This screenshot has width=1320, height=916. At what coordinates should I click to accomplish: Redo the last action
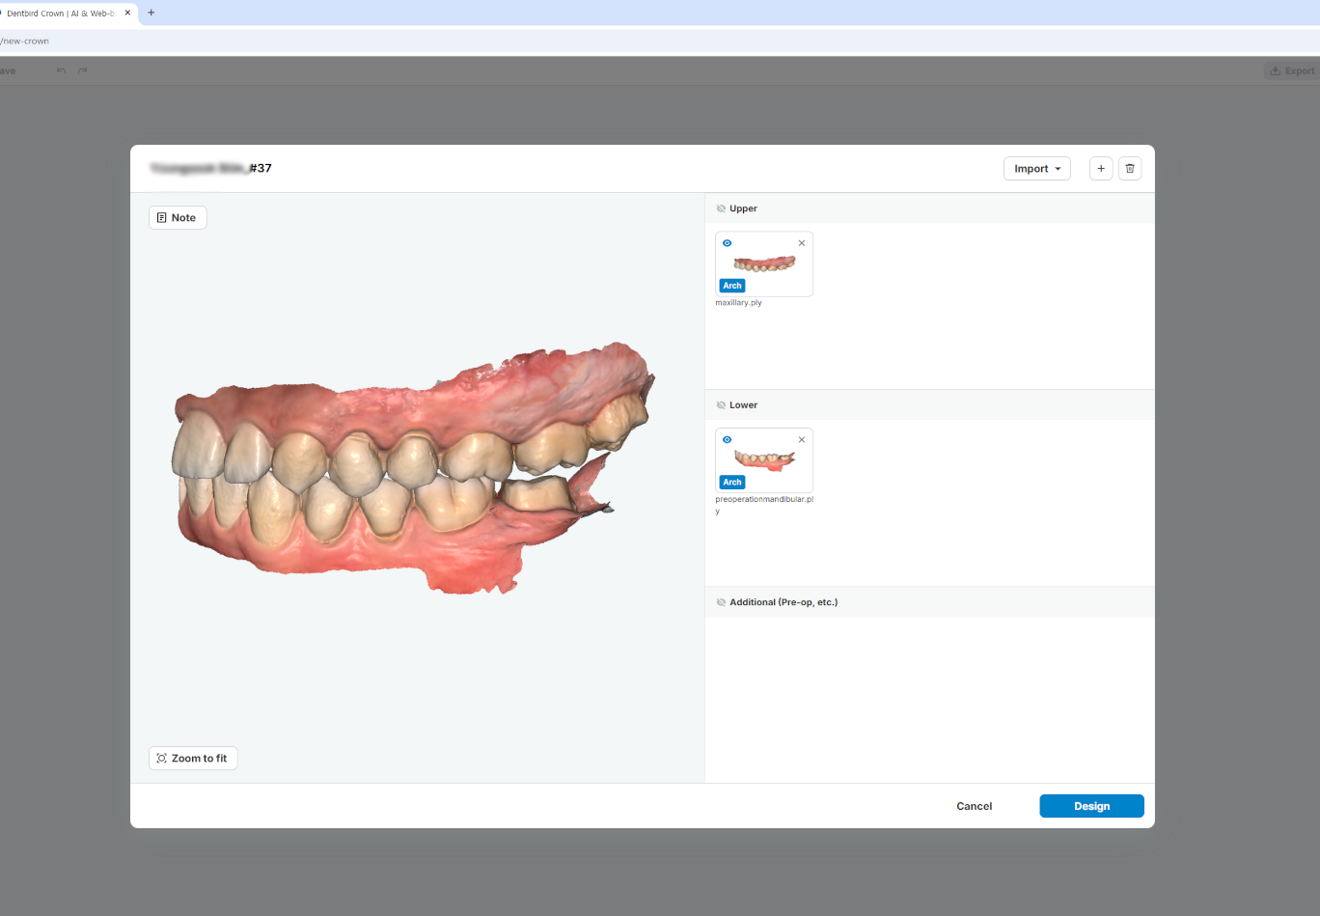pyautogui.click(x=82, y=70)
